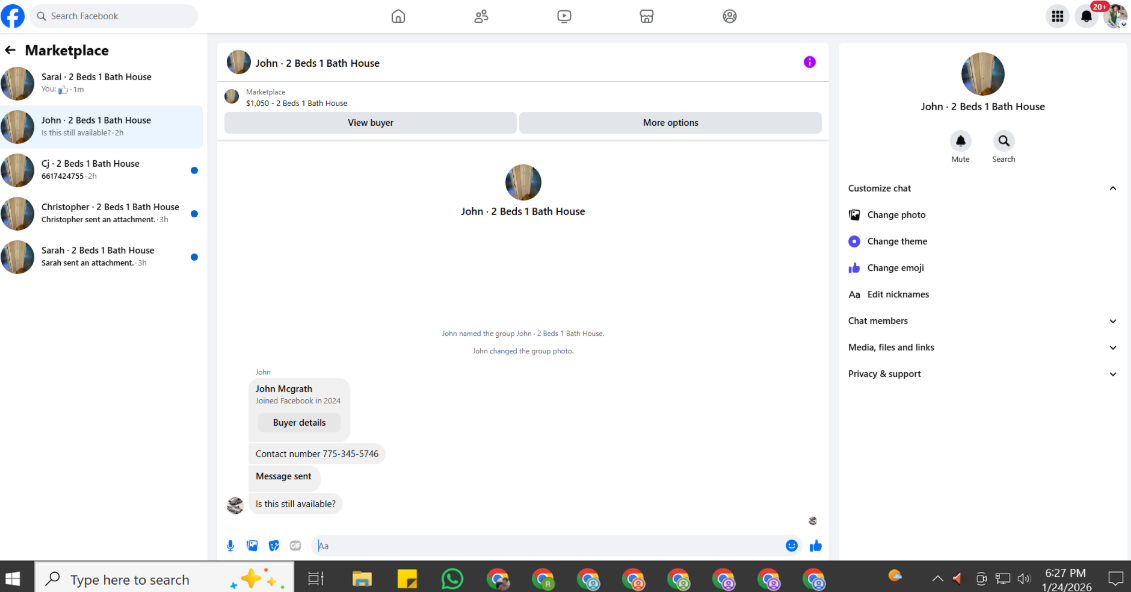Expand the Chat members section
The image size is (1131, 592).
pos(982,321)
